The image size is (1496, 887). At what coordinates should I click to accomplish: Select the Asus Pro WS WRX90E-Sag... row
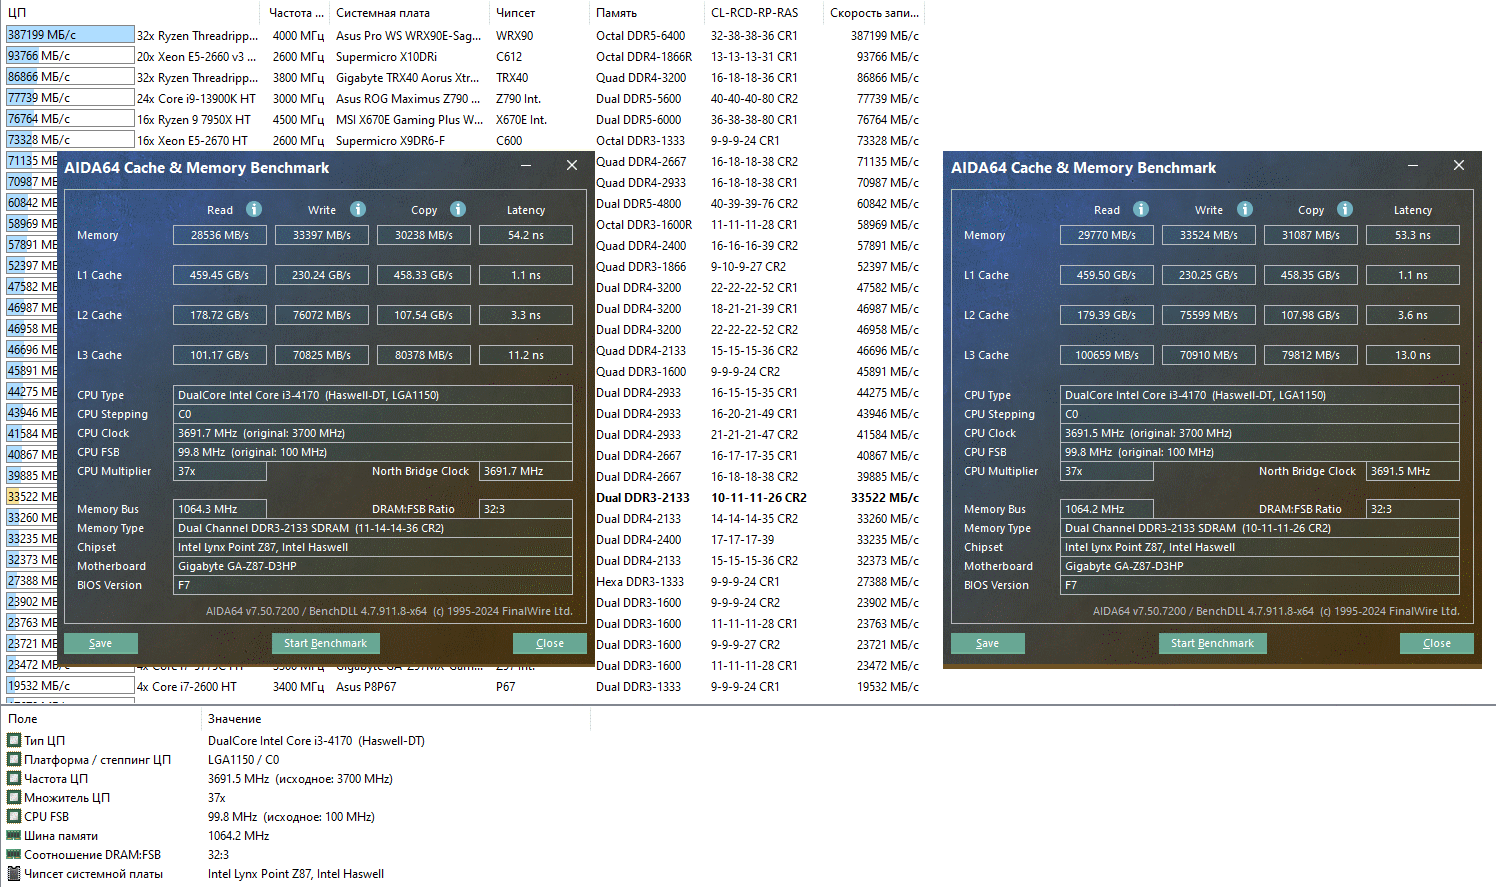pos(408,35)
